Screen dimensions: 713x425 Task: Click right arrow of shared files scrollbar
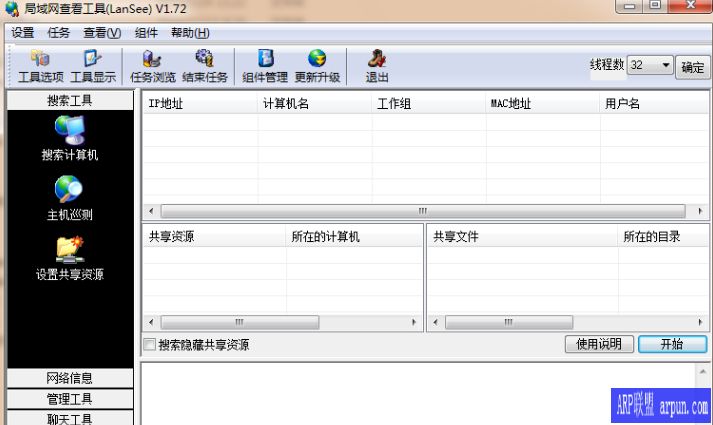point(700,322)
